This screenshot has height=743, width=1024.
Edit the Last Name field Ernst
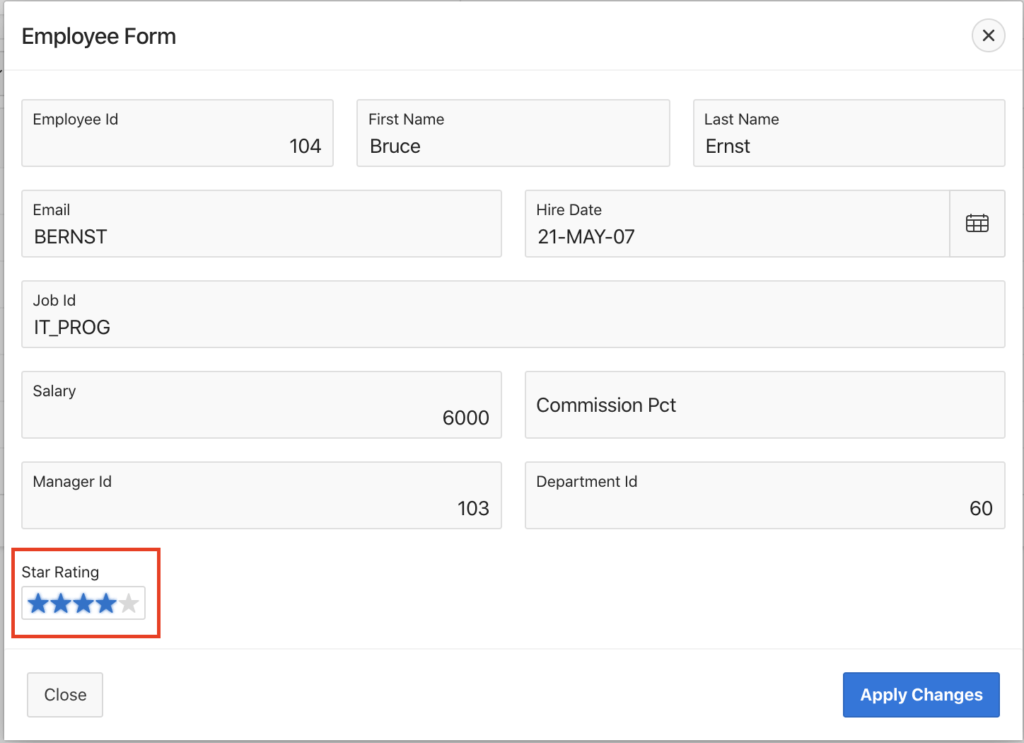pos(849,133)
